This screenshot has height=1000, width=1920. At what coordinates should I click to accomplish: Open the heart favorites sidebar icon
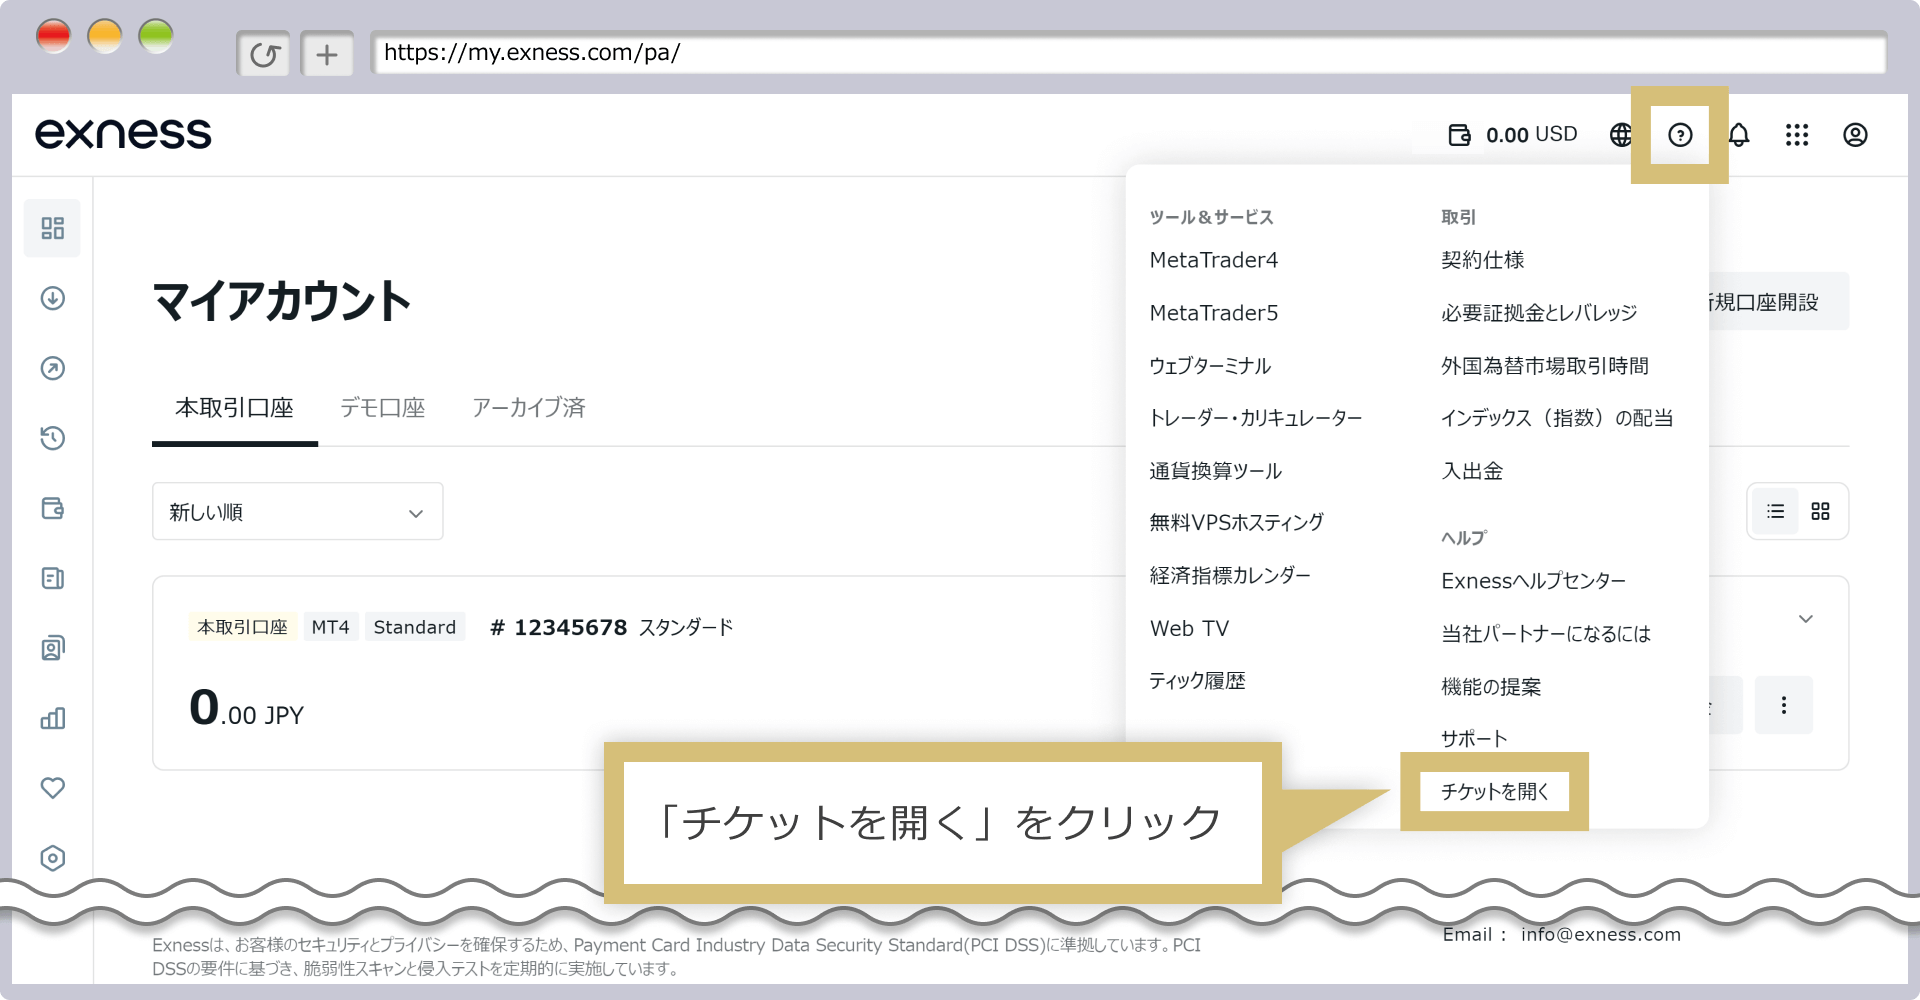point(53,788)
